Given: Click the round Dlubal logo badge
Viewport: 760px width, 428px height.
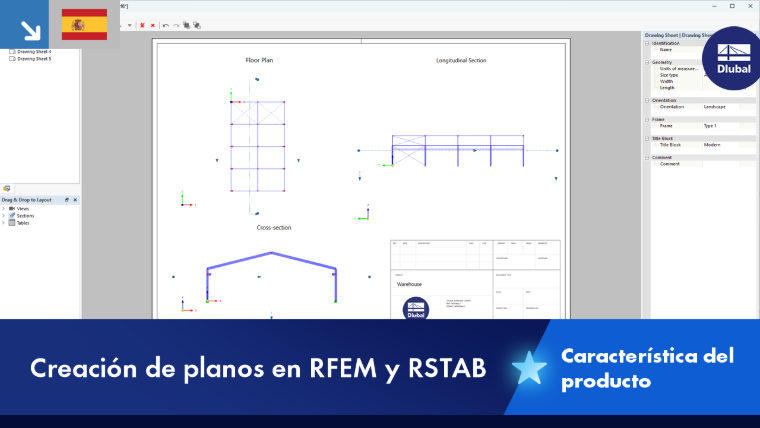Looking at the screenshot, I should pyautogui.click(x=732, y=58).
